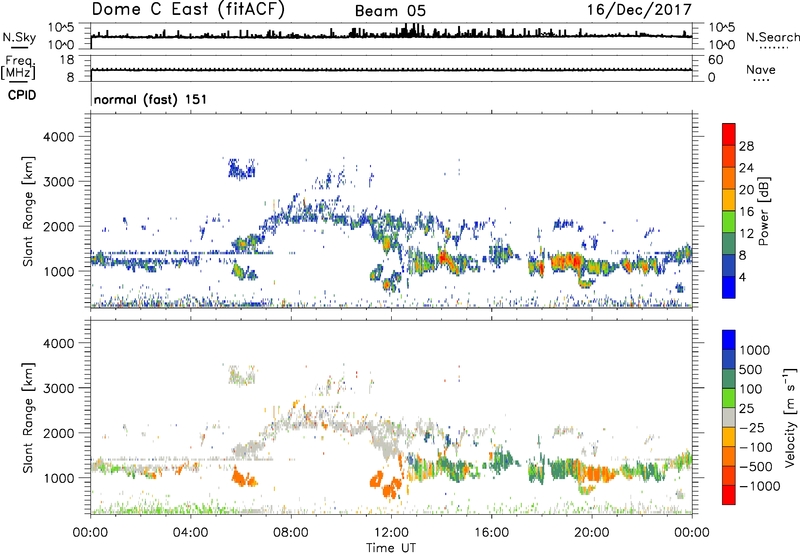Click the Velocity colorbar label "-25"
The height and width of the screenshot is (554, 800).
(x=752, y=428)
